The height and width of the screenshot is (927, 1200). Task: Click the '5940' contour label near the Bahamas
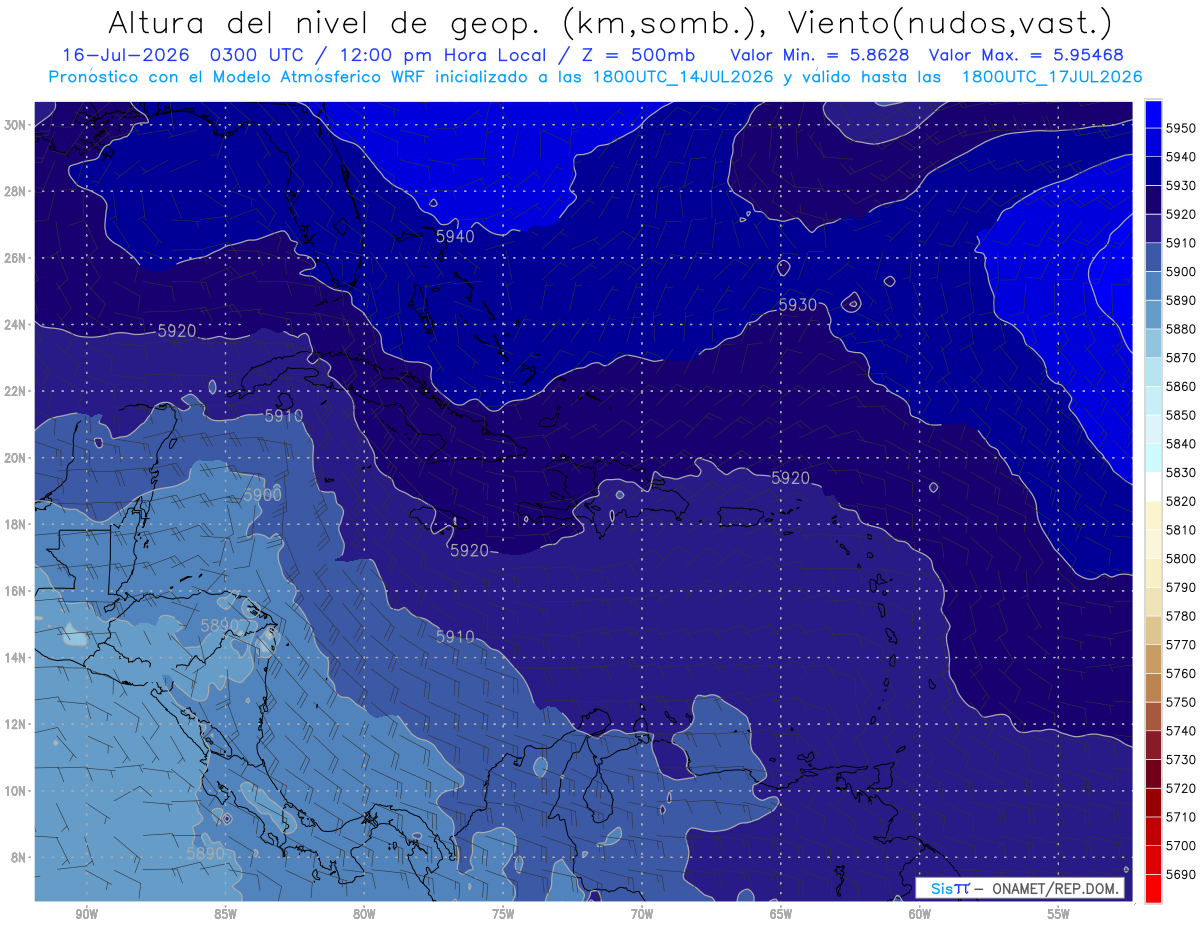tap(455, 237)
